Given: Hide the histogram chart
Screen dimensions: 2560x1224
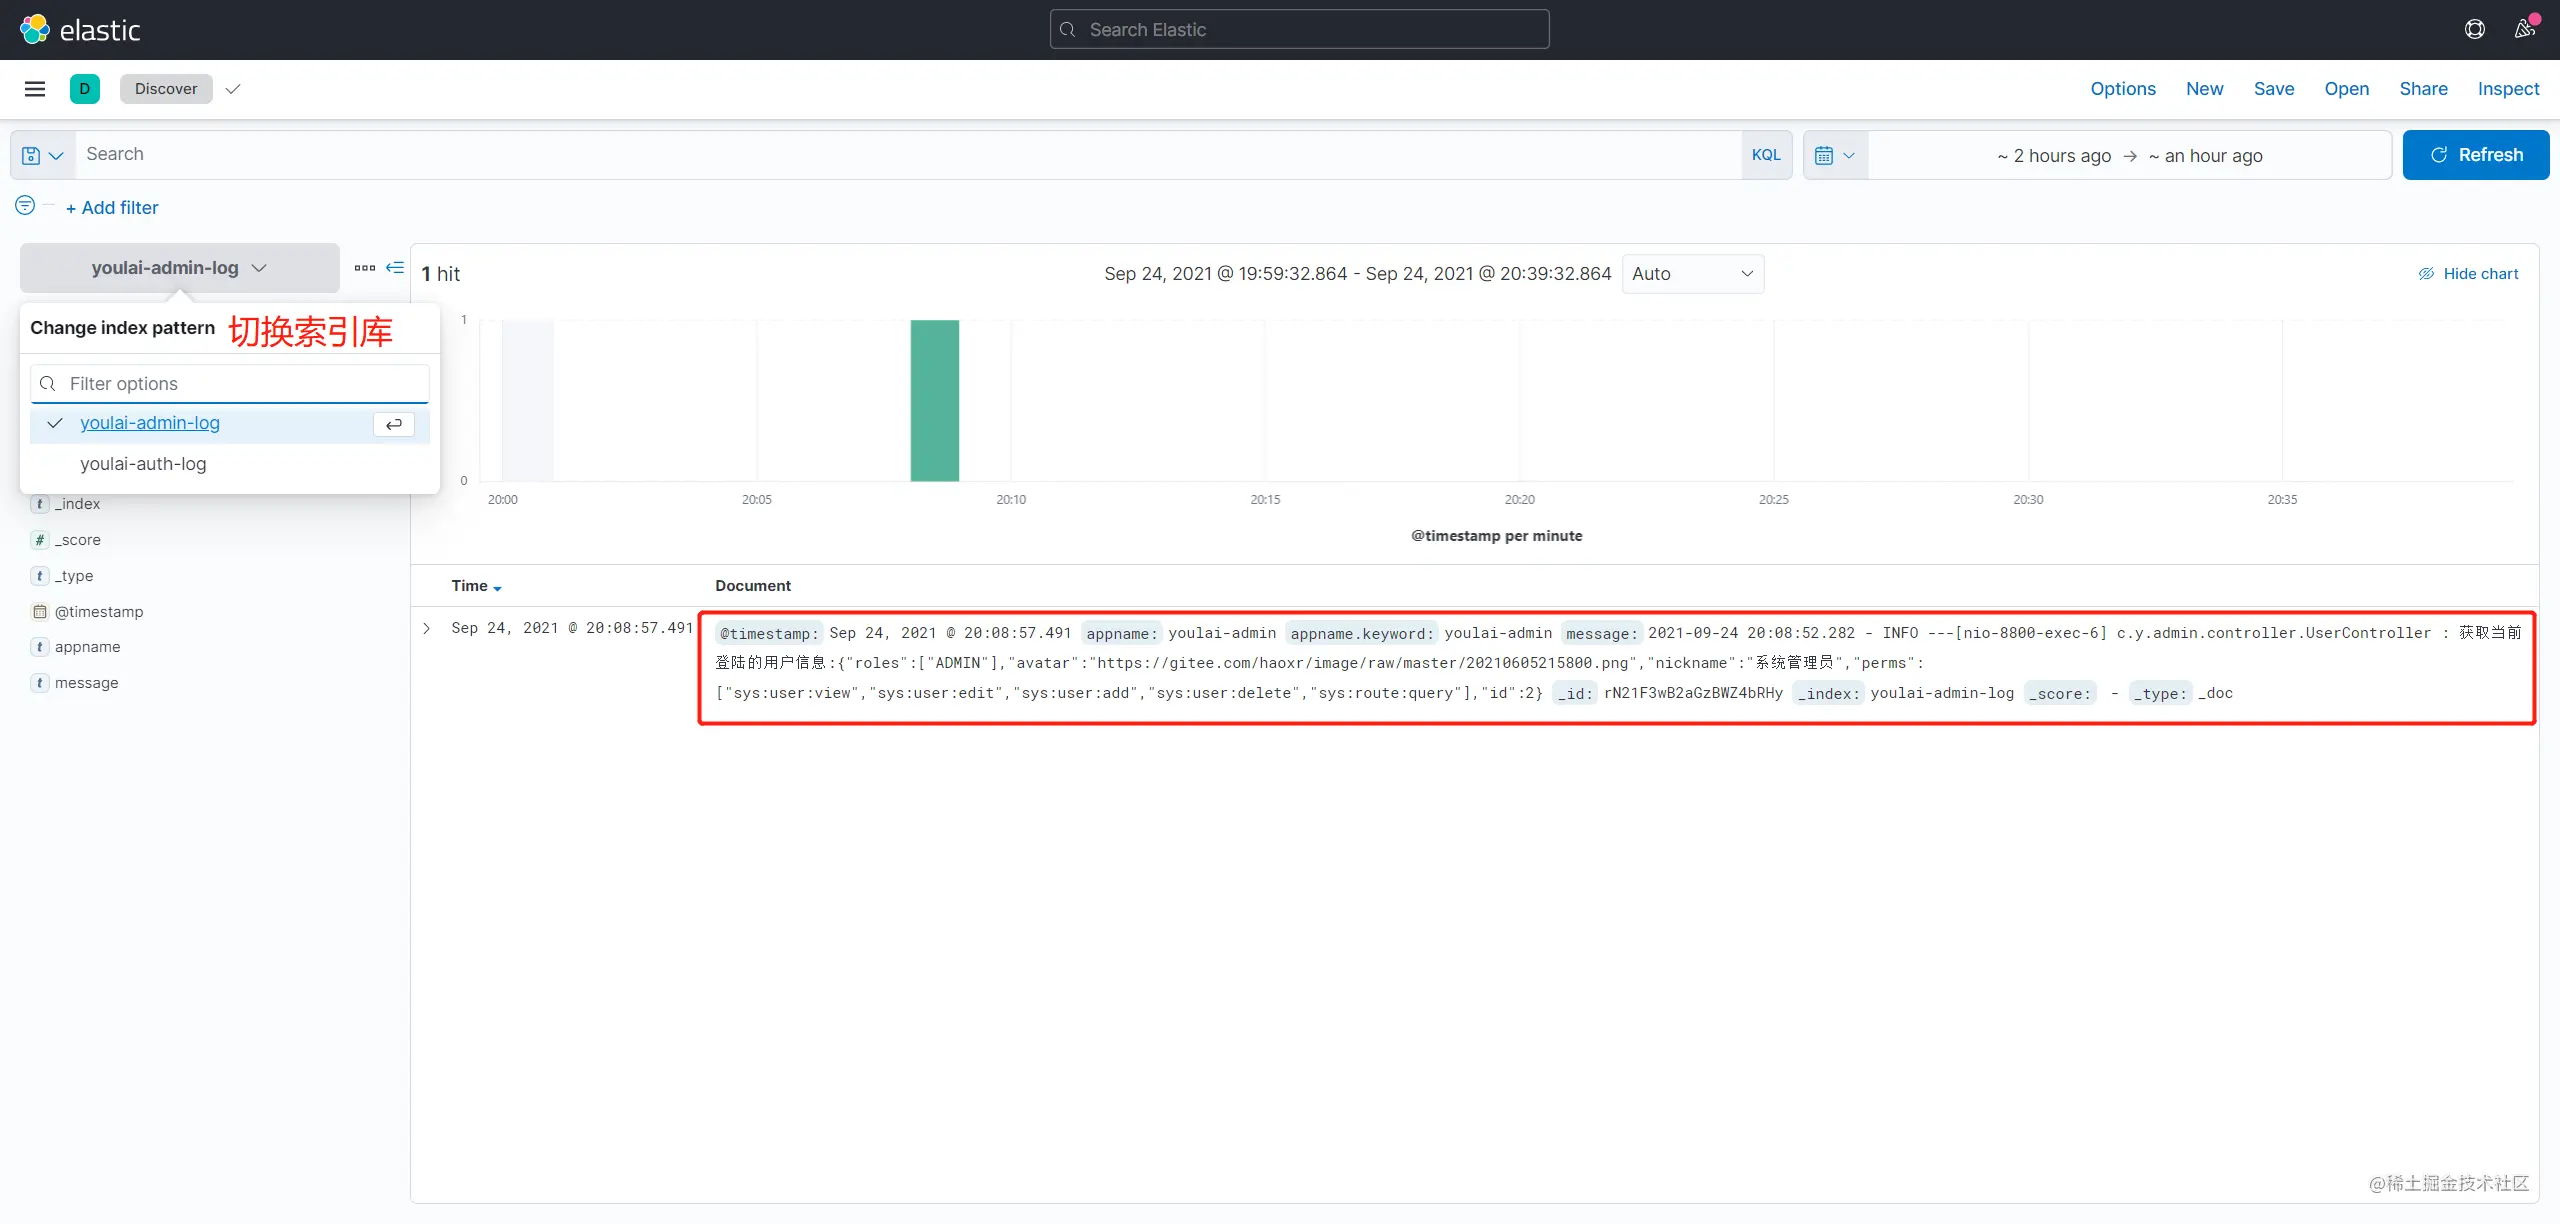Looking at the screenshot, I should (2469, 274).
